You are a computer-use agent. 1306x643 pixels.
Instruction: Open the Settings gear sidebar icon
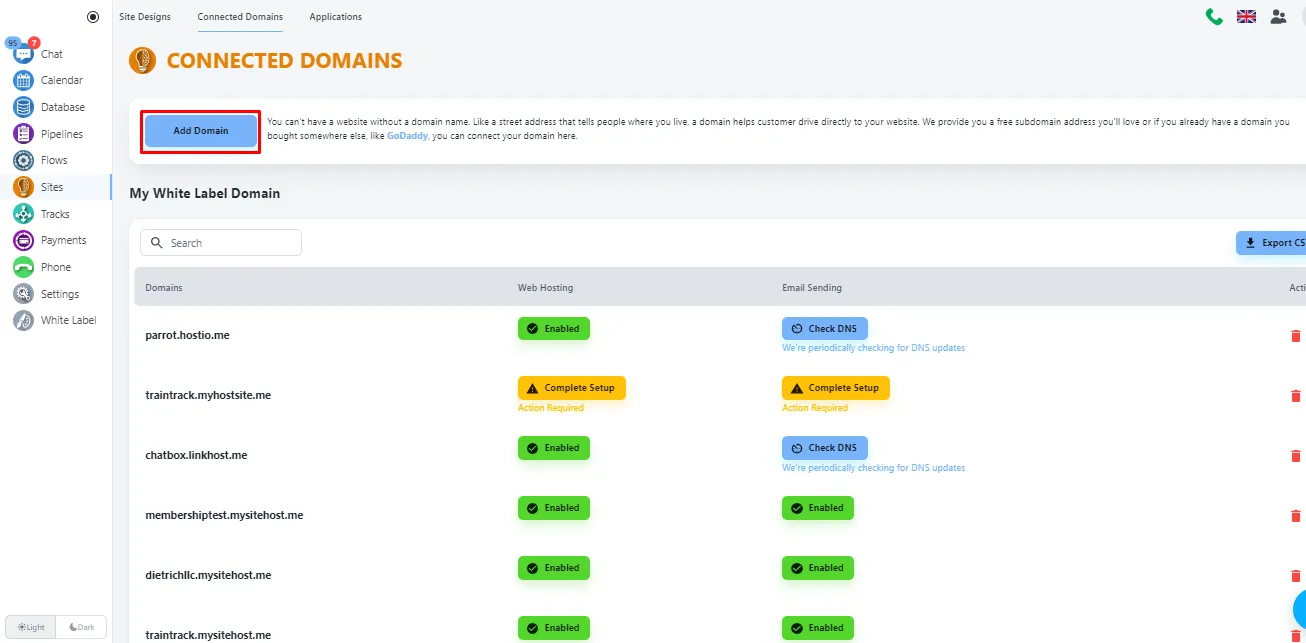(23, 294)
